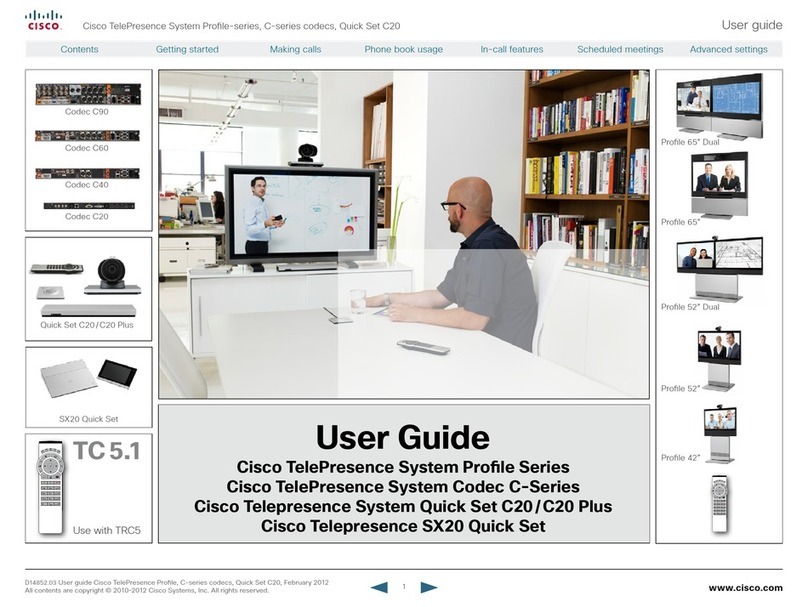Viewport: 808px width, 607px height.
Task: Click 'Cisco TelePresence System Profile Series' title line
Action: coord(403,467)
